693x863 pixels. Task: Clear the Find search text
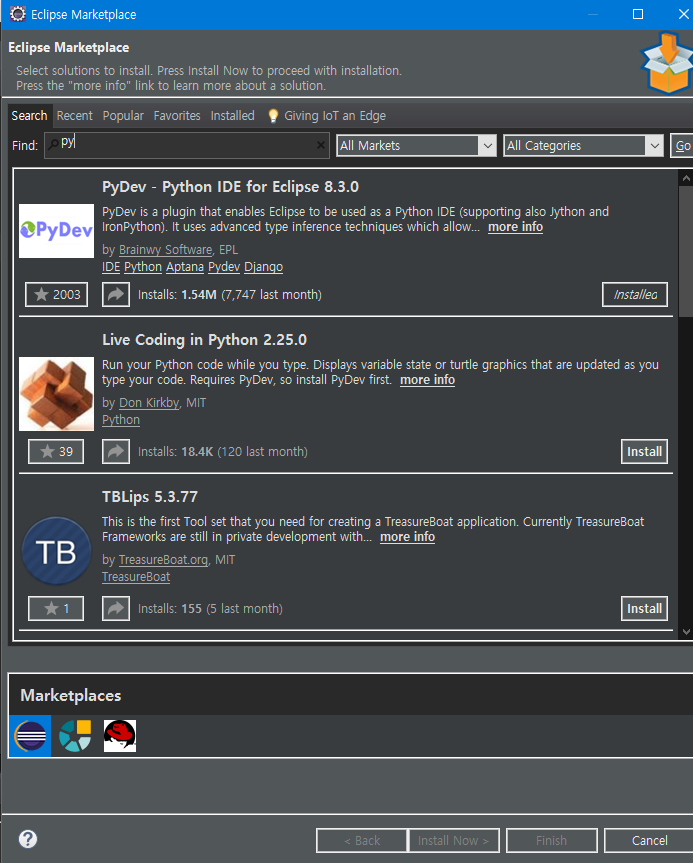pyautogui.click(x=320, y=145)
